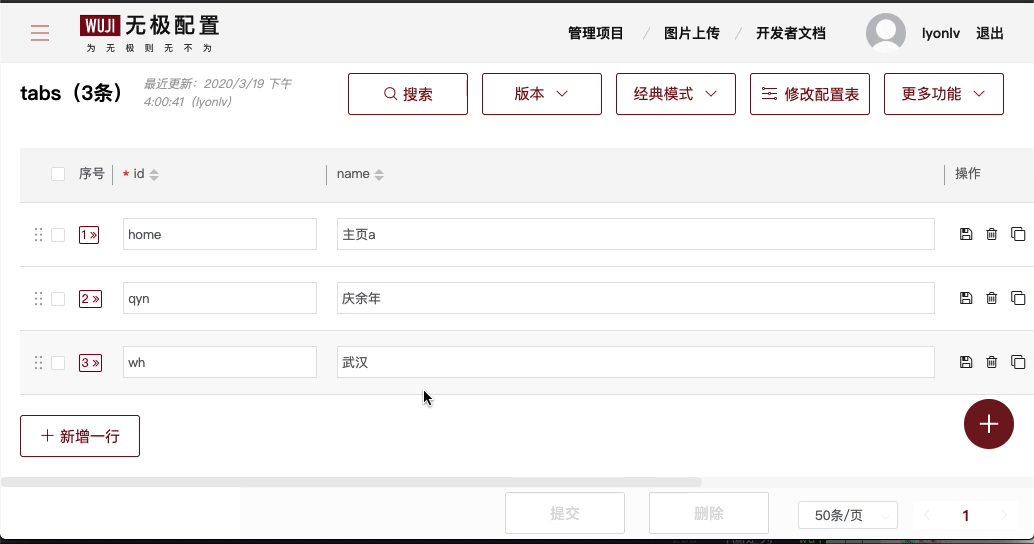This screenshot has width=1034, height=544.
Task: Add a row with 新增一行 button
Action: 80,436
